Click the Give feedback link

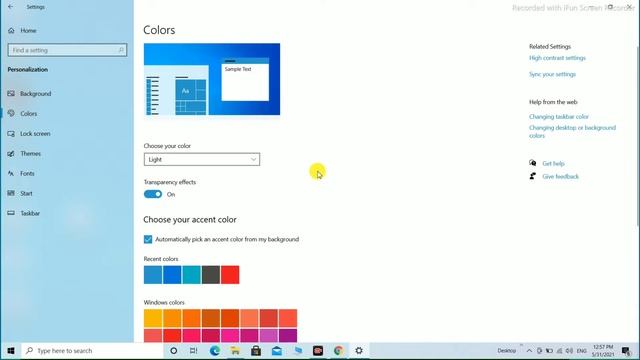560,176
